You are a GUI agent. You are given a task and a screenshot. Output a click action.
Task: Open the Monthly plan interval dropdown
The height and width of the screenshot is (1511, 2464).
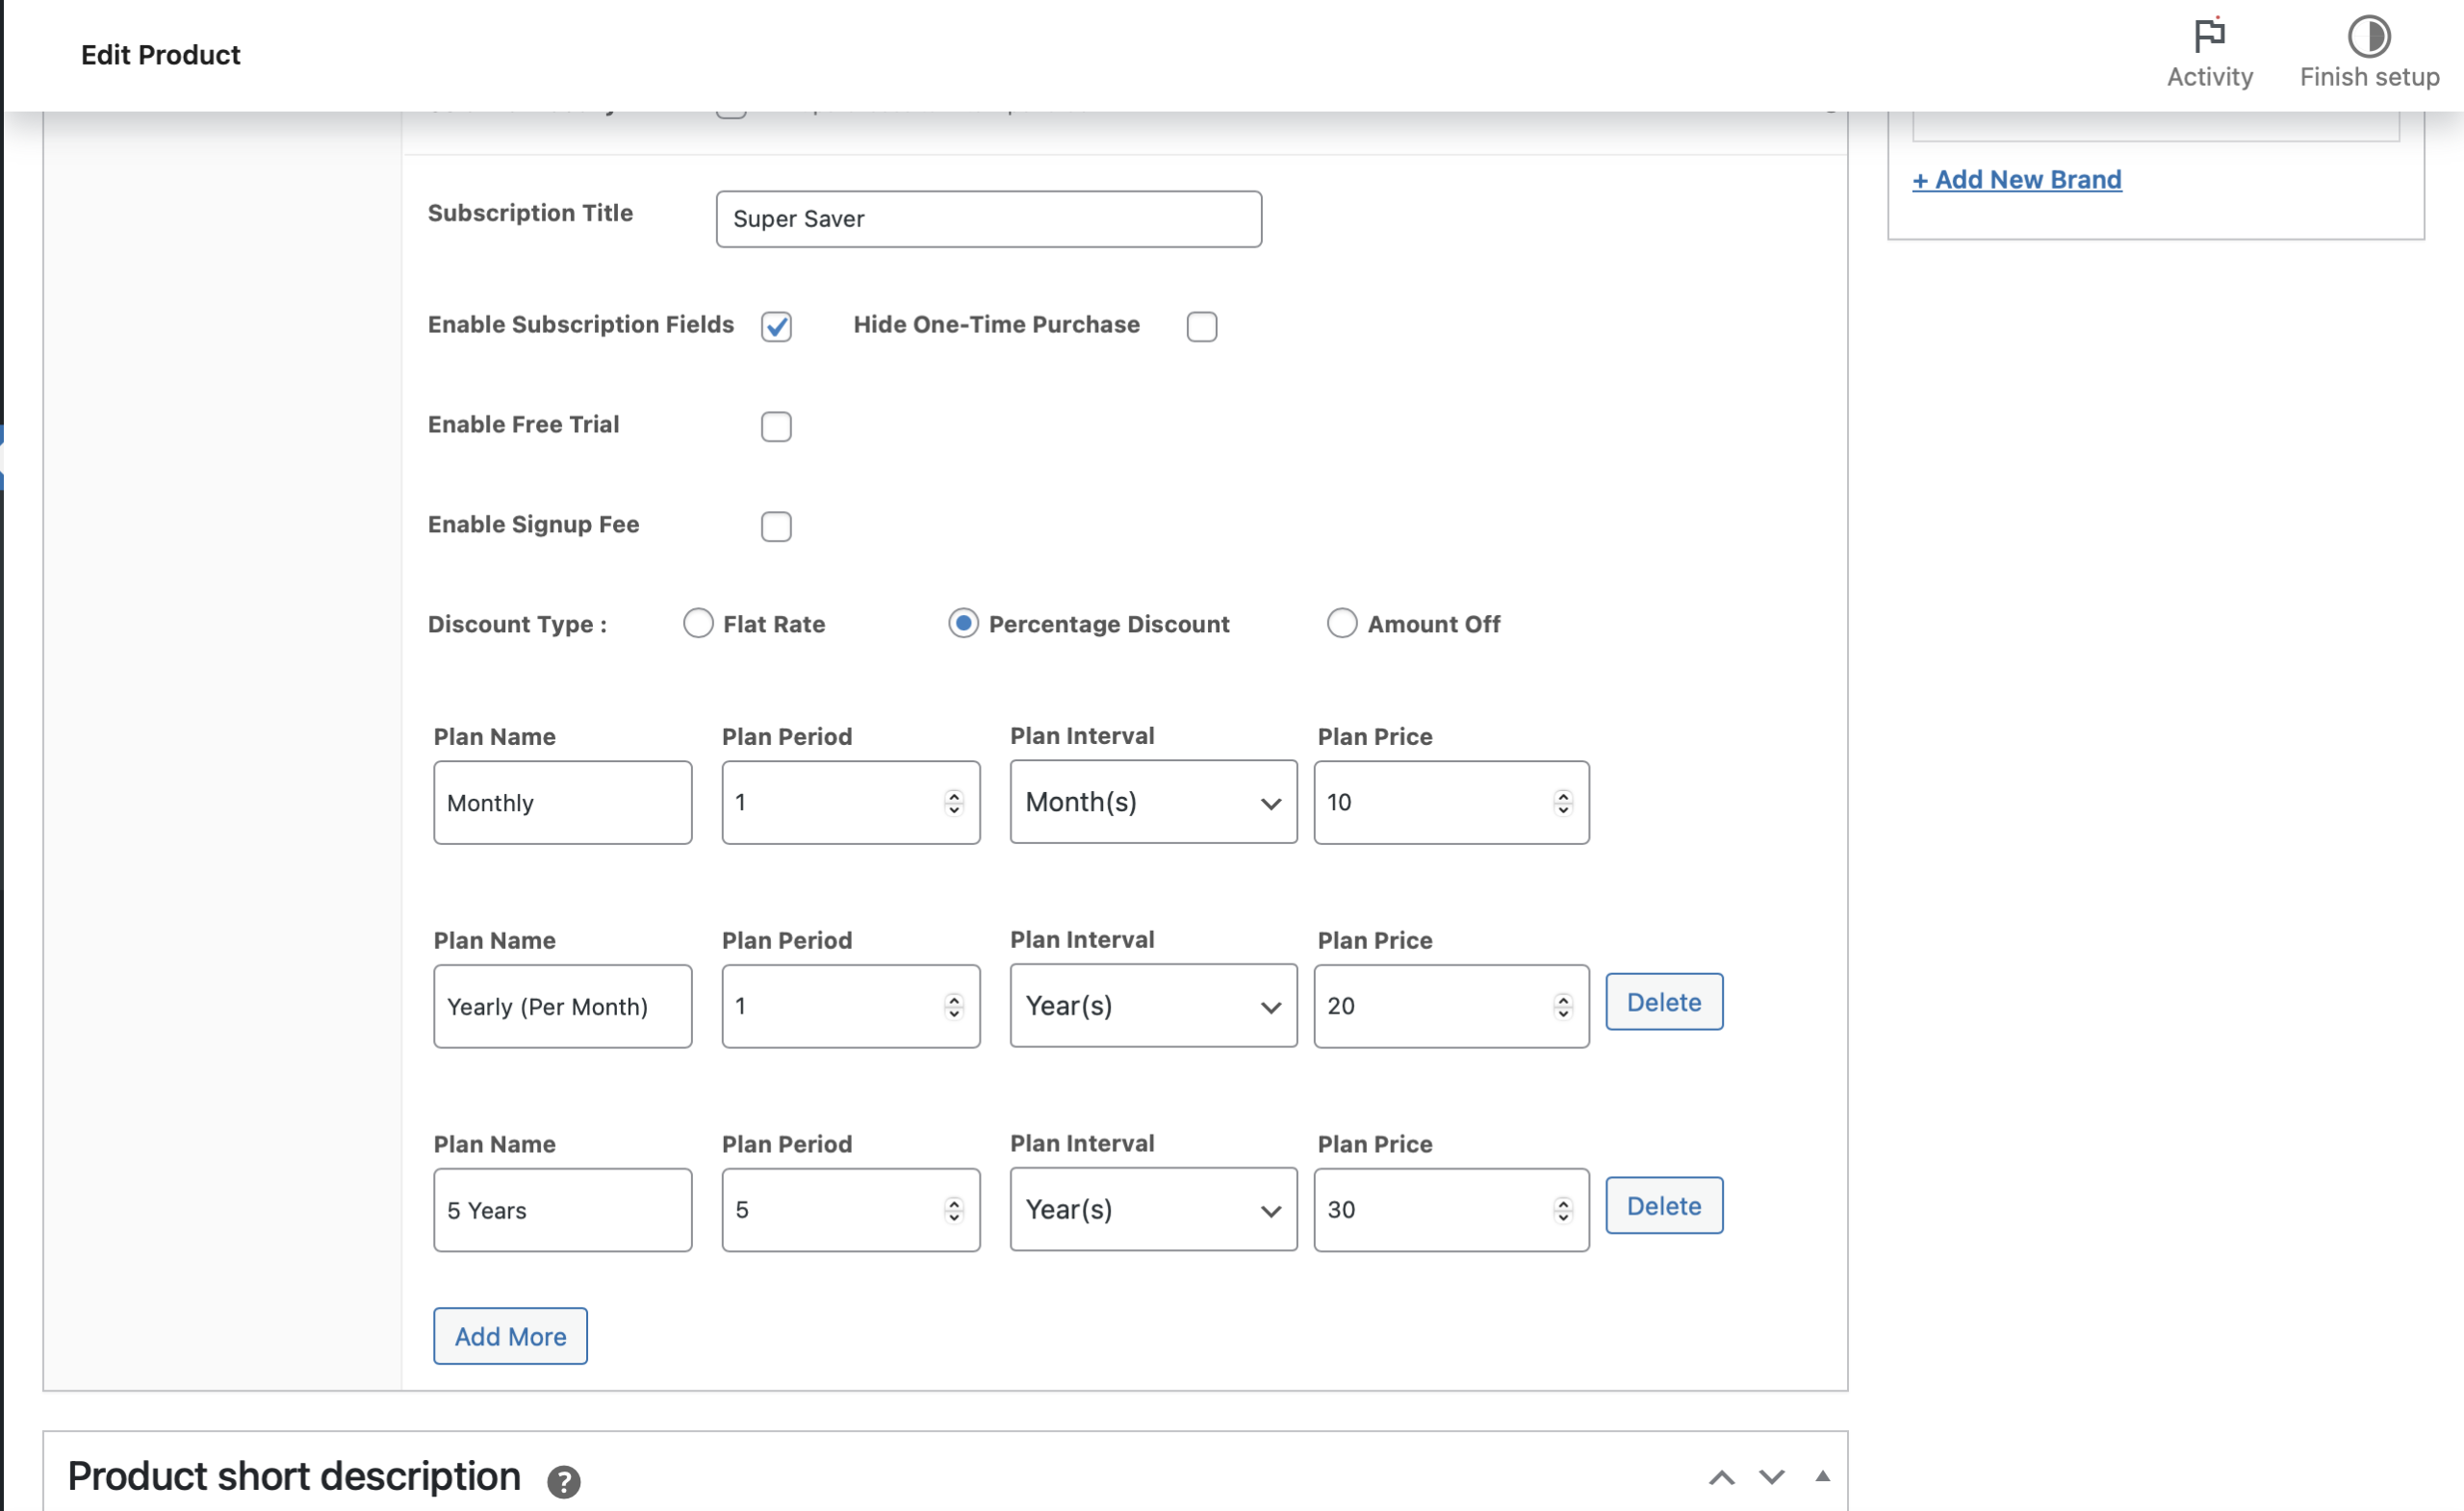(x=1152, y=802)
